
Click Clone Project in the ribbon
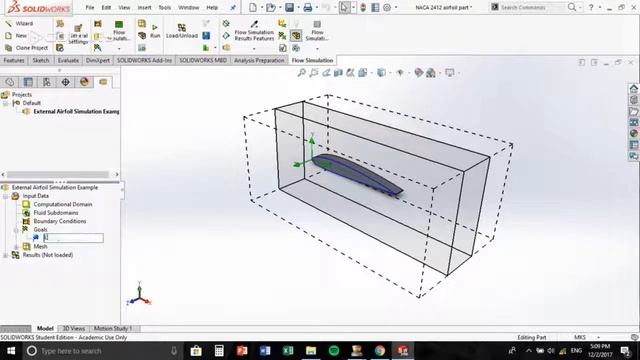click(x=27, y=48)
